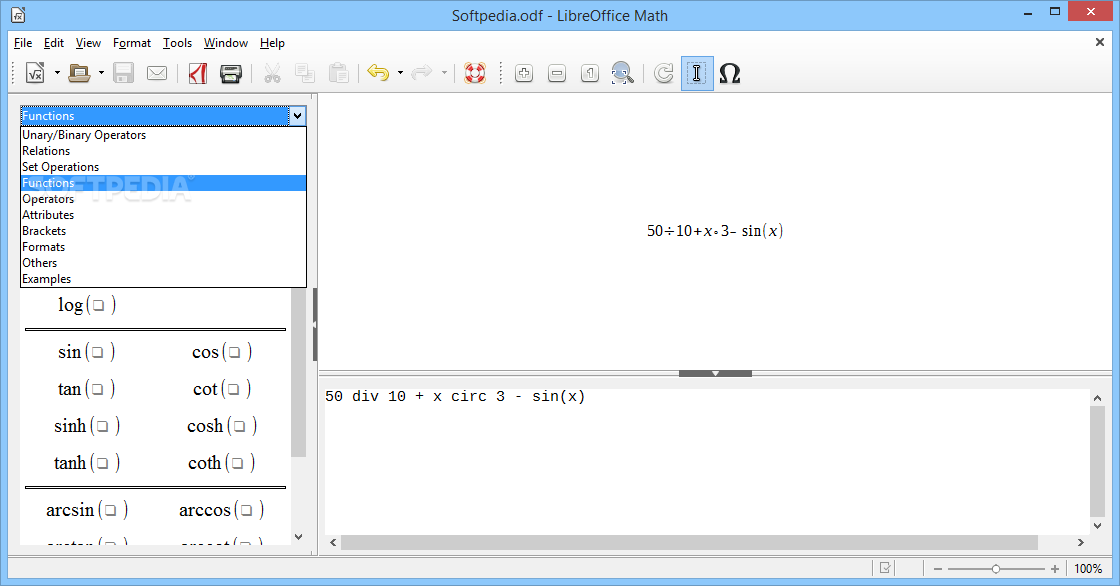
Task: Click the Zoom 100% toolbar icon
Action: pyautogui.click(x=590, y=73)
